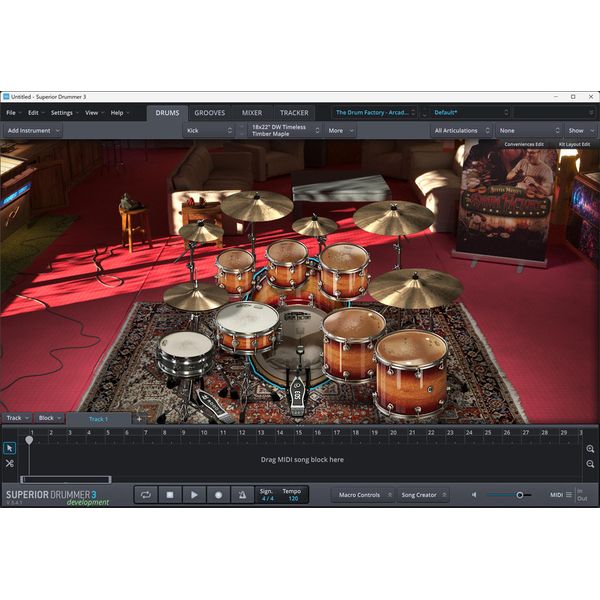Viewport: 600px width, 600px height.
Task: Click the kick drum pedal
Action: pos(297,398)
